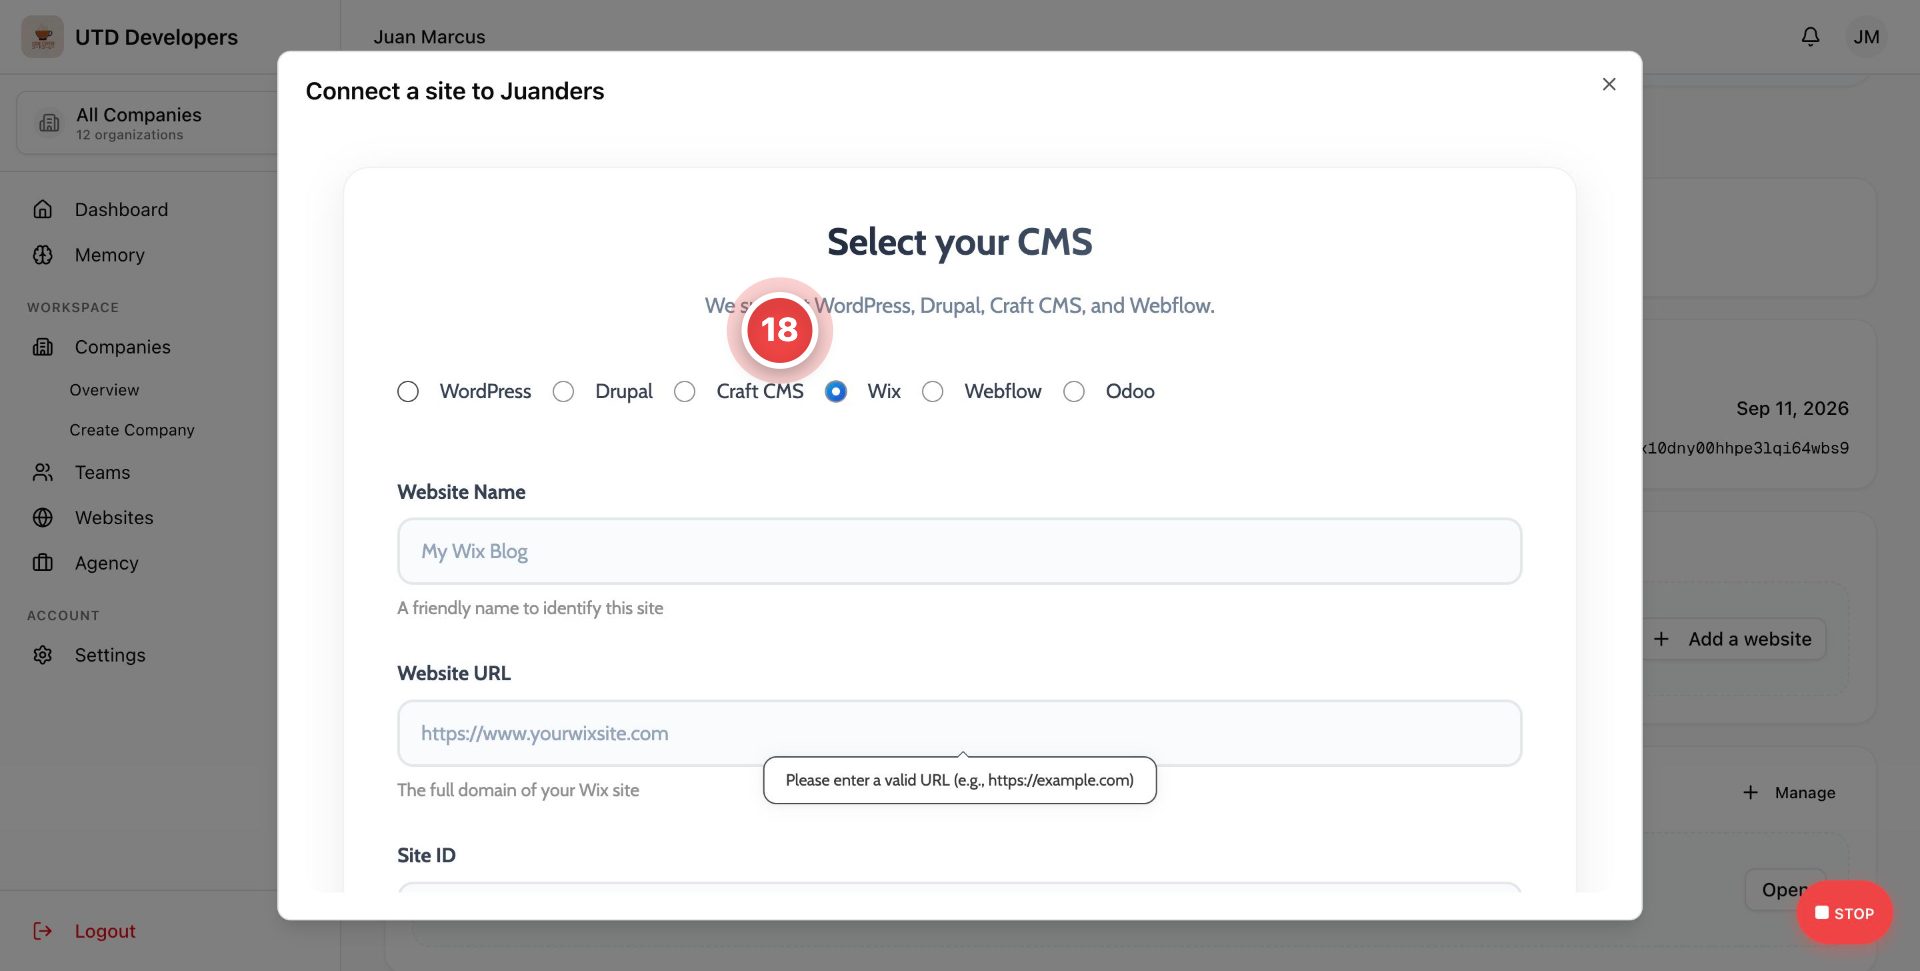Click the Dashboard home icon
This screenshot has width=1920, height=971.
(x=43, y=209)
